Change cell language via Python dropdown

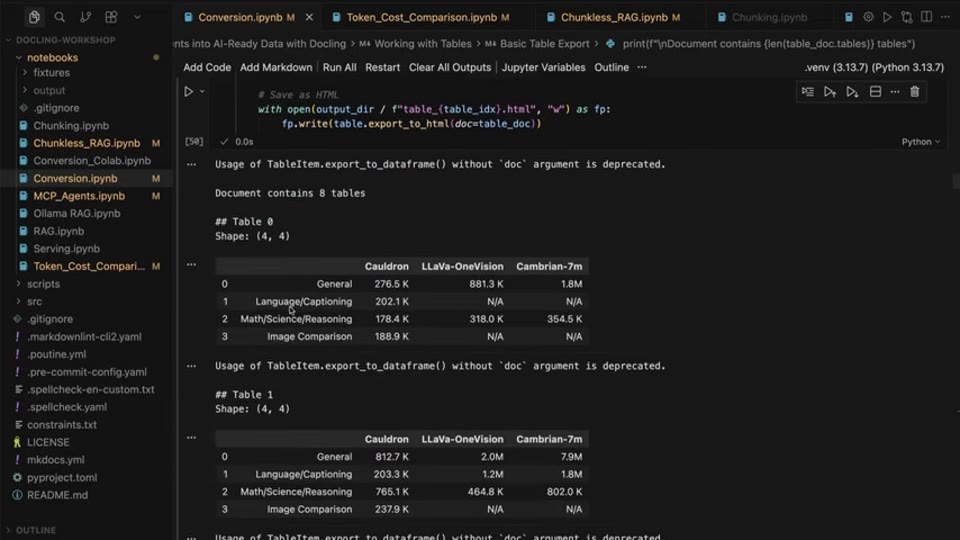point(920,141)
